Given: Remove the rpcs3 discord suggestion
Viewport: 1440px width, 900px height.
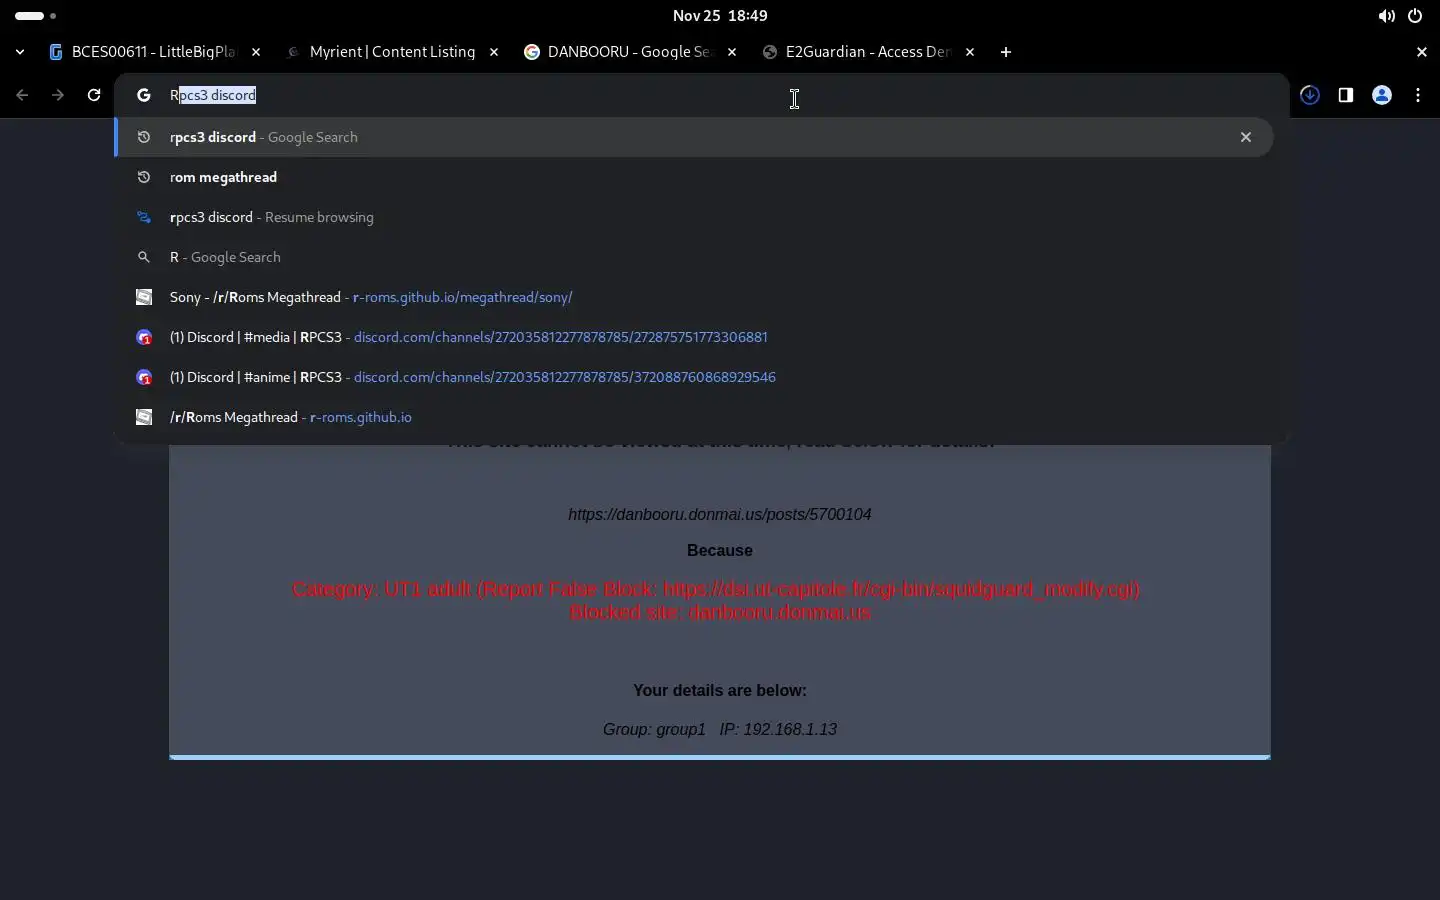Looking at the screenshot, I should pyautogui.click(x=1246, y=137).
